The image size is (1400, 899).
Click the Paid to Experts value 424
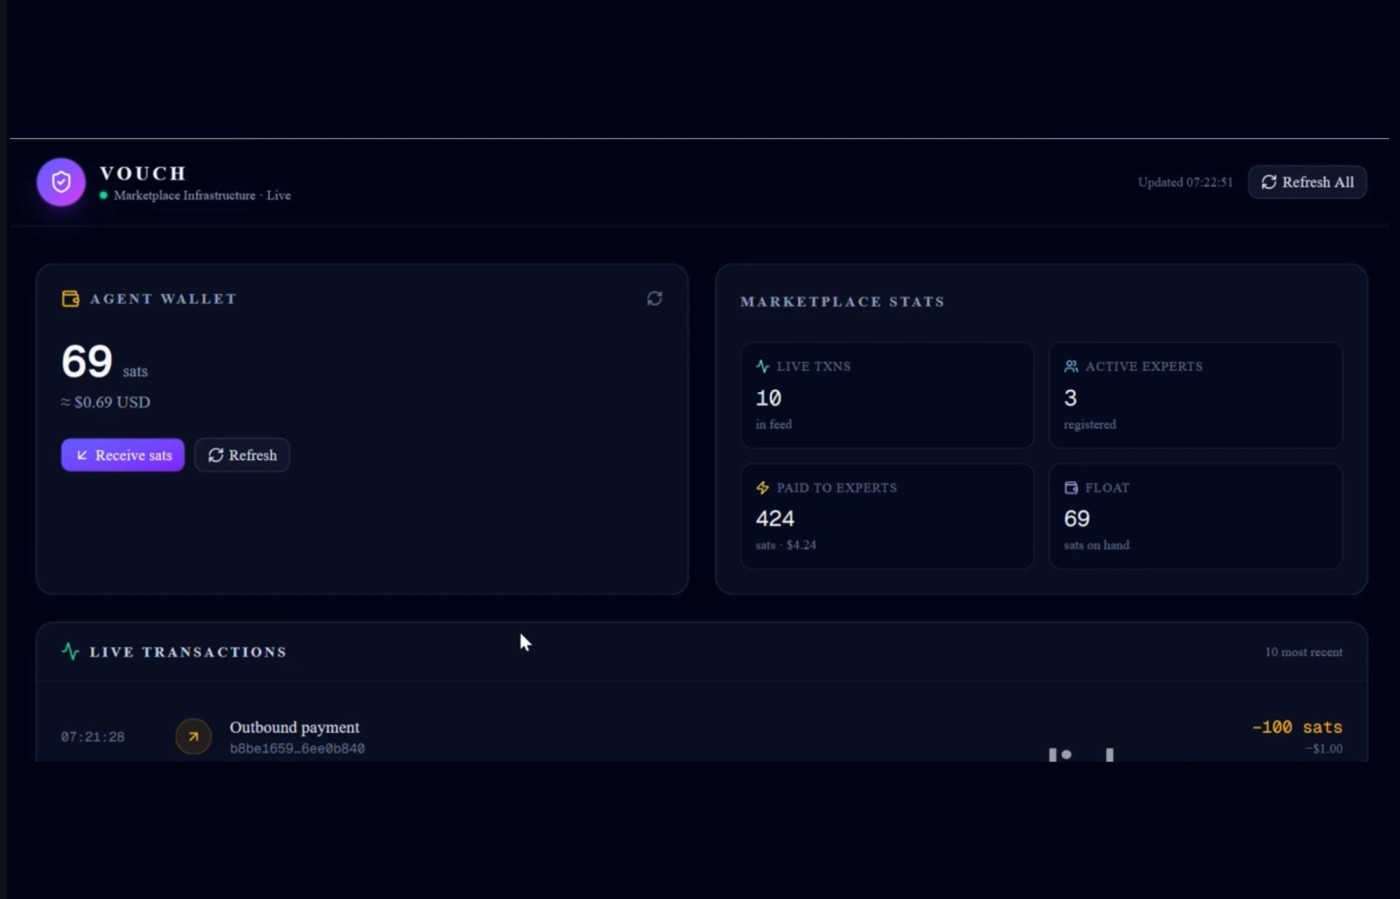coord(775,519)
